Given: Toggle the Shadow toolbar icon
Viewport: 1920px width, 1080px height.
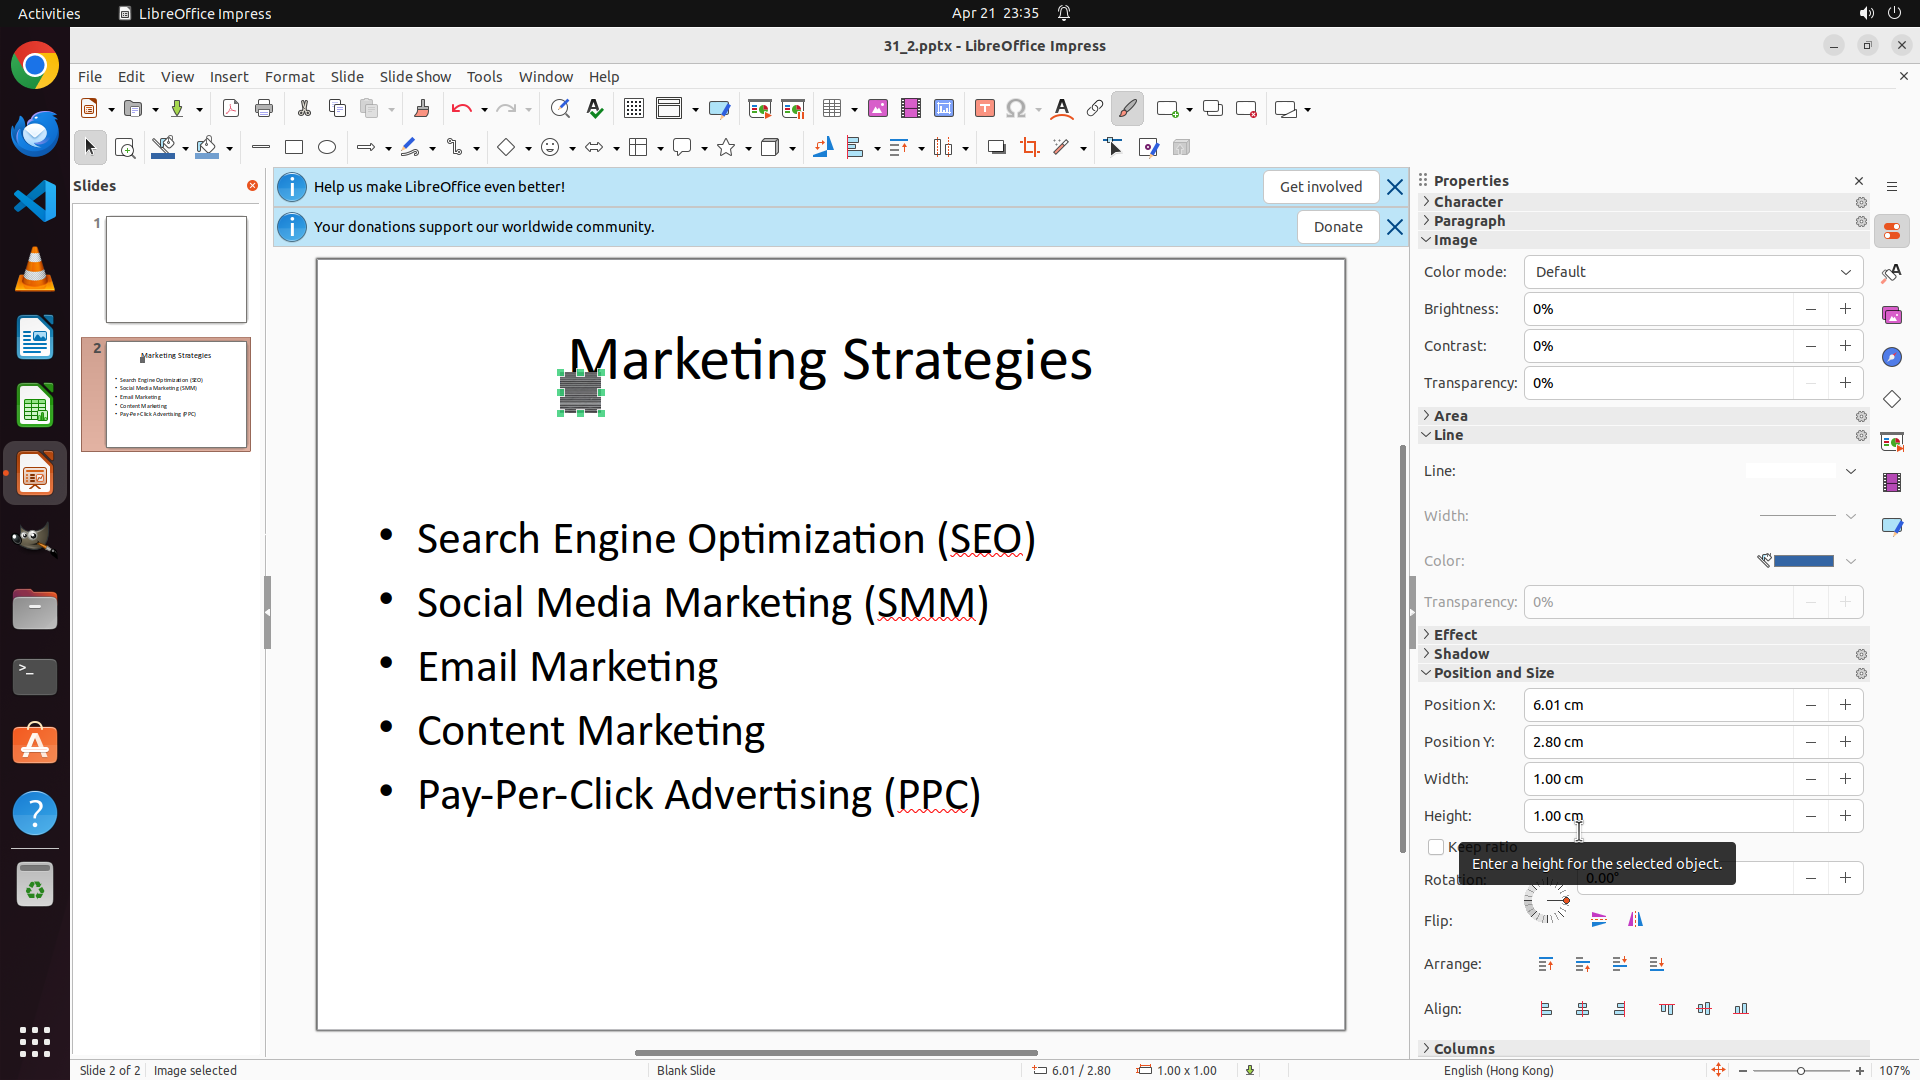Looking at the screenshot, I should click(x=996, y=148).
